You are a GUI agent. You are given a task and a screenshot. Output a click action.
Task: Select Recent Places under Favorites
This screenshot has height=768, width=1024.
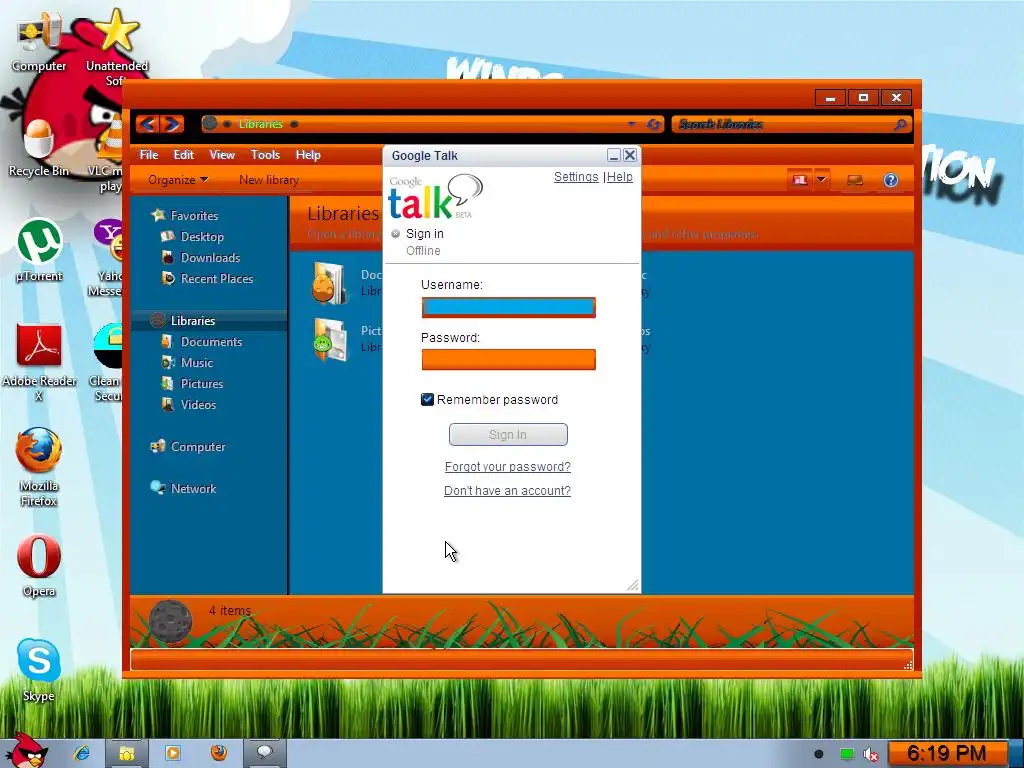217,278
